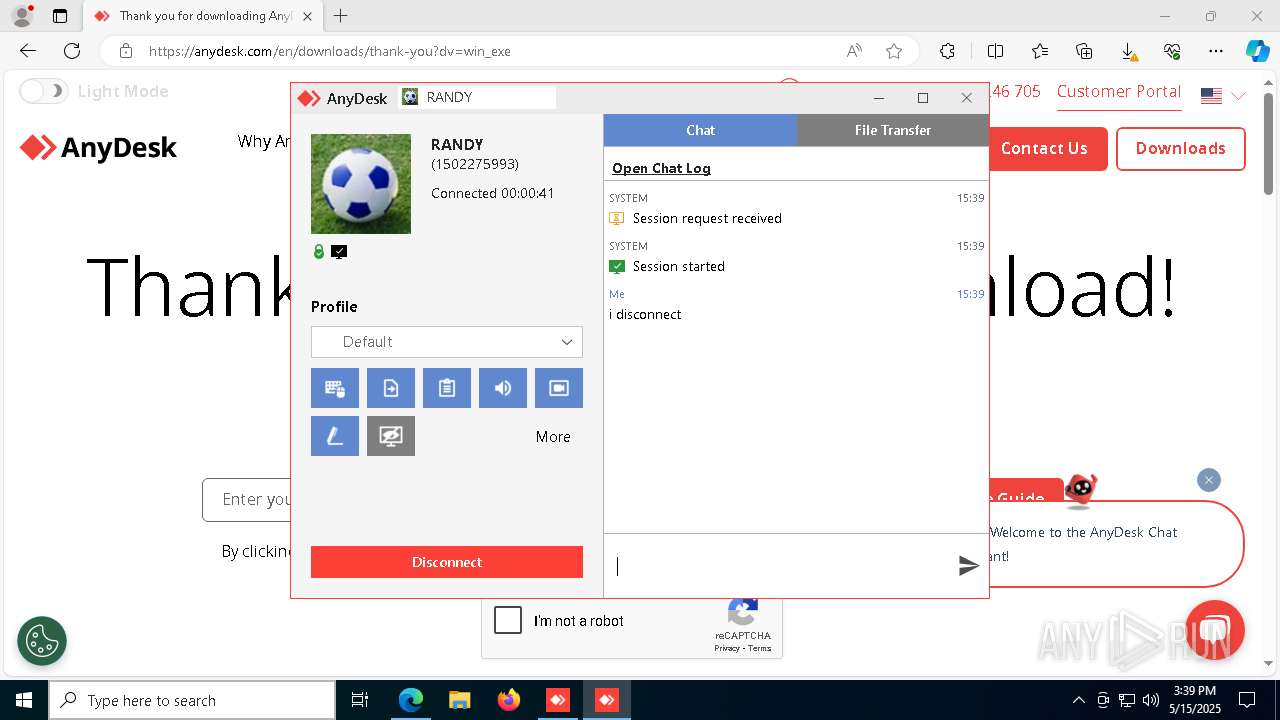
Task: Toggle keyboard and mouse control permission
Action: tap(335, 388)
